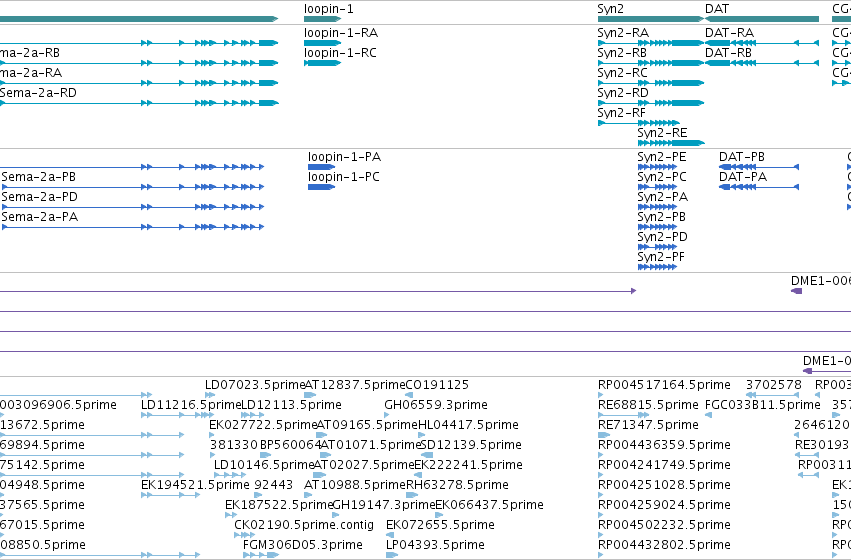Select EST label EK194521.5prime
Screen dimensions: 851x560
click(x=195, y=485)
